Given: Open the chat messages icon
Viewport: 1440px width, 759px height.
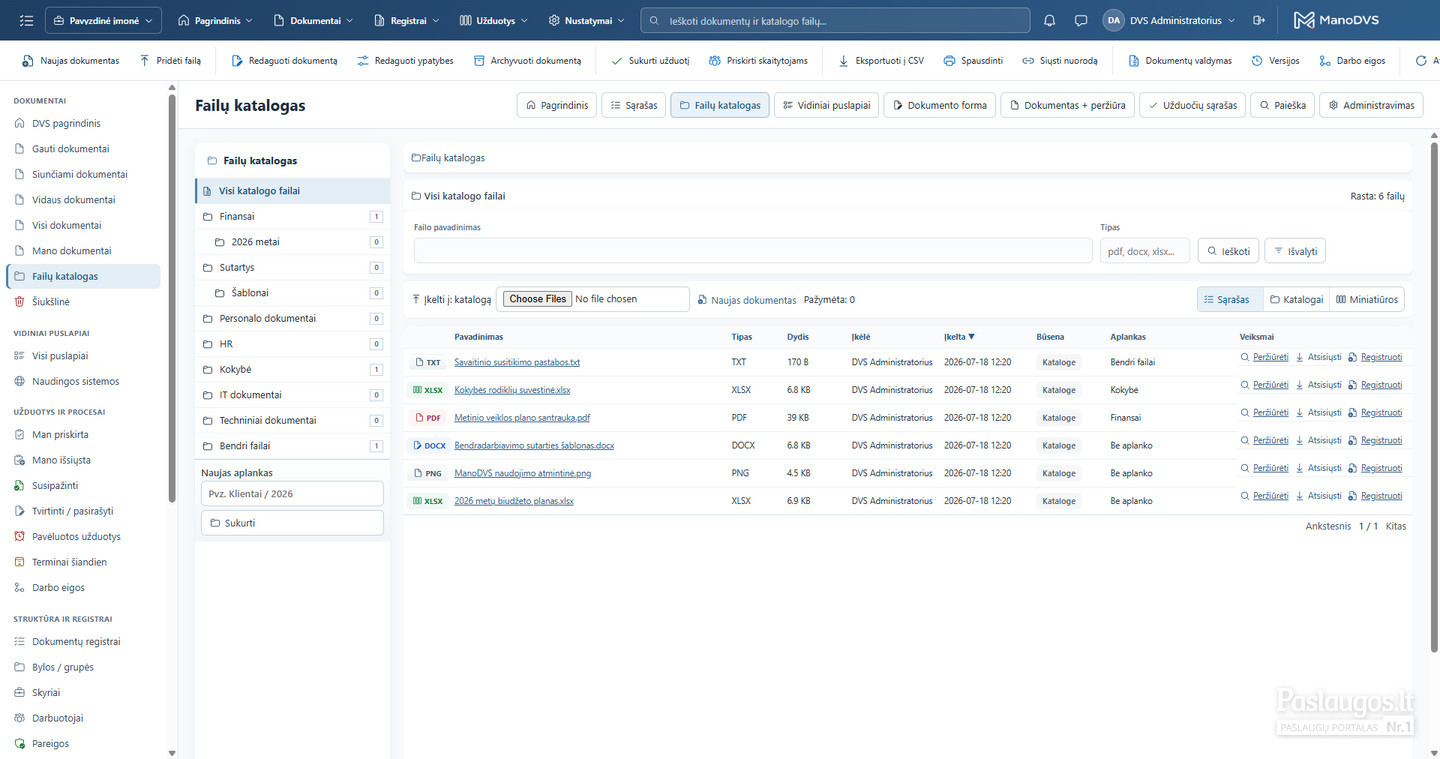Looking at the screenshot, I should coord(1081,20).
